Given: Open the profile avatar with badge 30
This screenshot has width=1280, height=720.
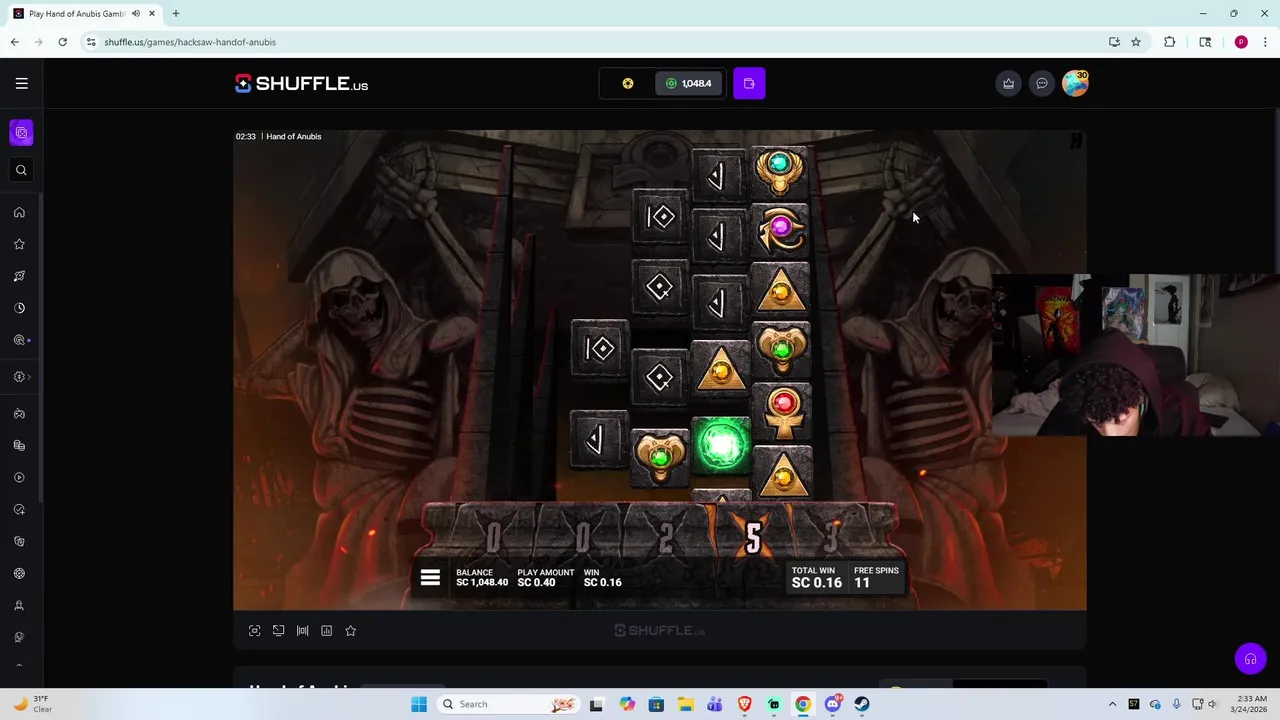Looking at the screenshot, I should 1075,83.
